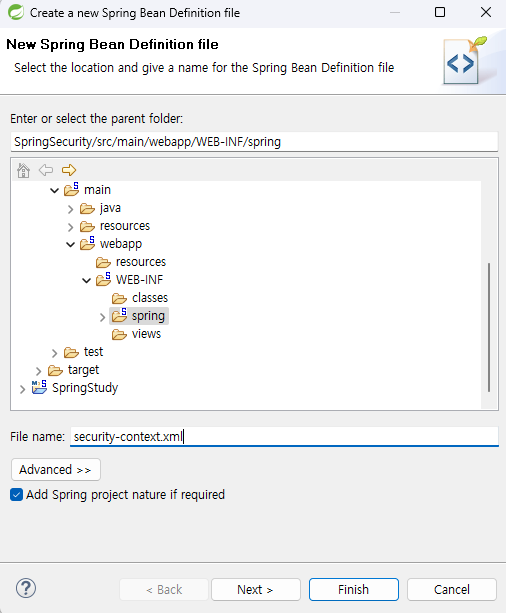Select the java folder label
The height and width of the screenshot is (613, 506).
[110, 208]
